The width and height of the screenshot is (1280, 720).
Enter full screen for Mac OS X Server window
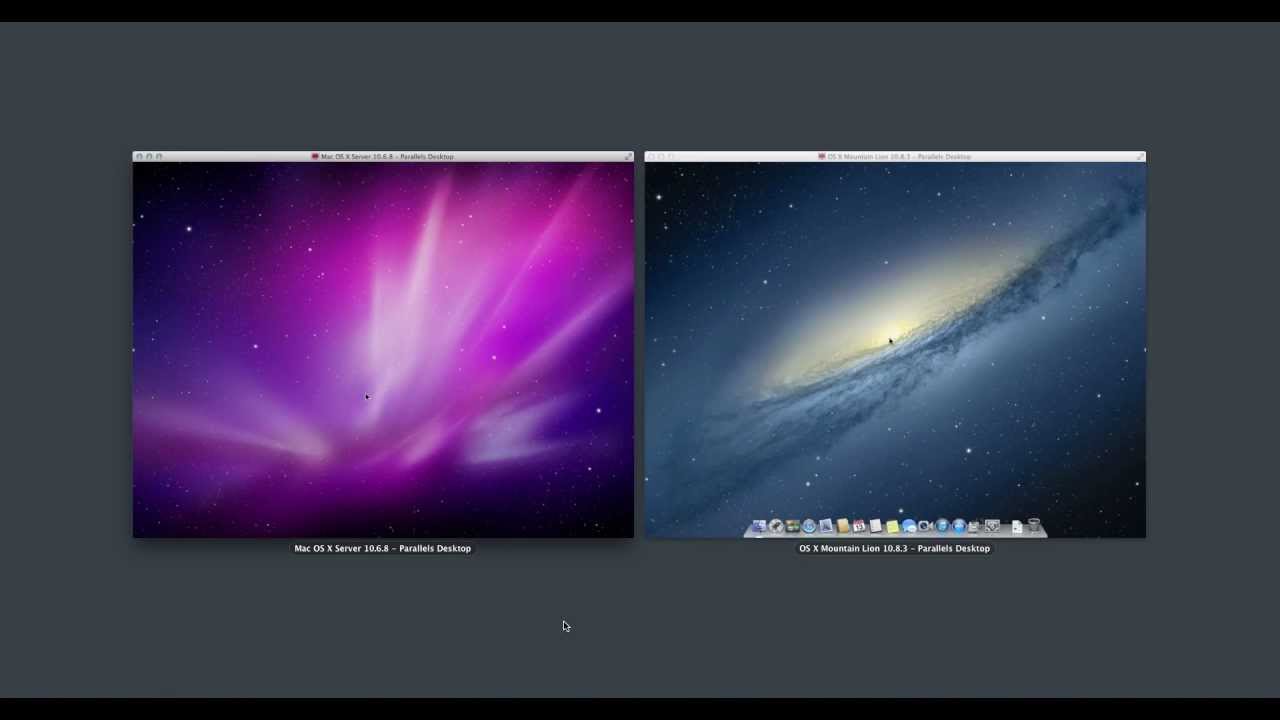(628, 156)
